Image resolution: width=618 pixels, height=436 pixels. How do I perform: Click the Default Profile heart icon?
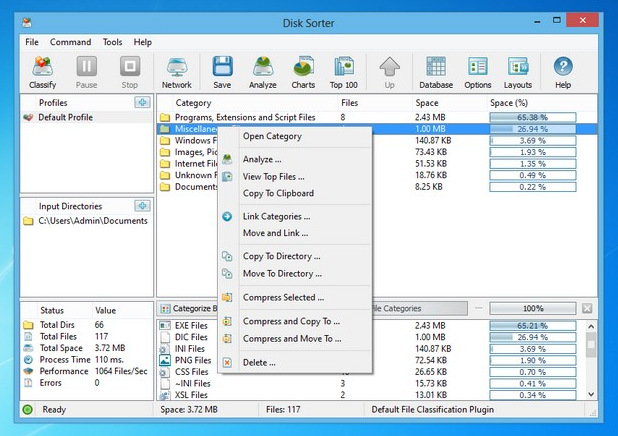(x=28, y=117)
